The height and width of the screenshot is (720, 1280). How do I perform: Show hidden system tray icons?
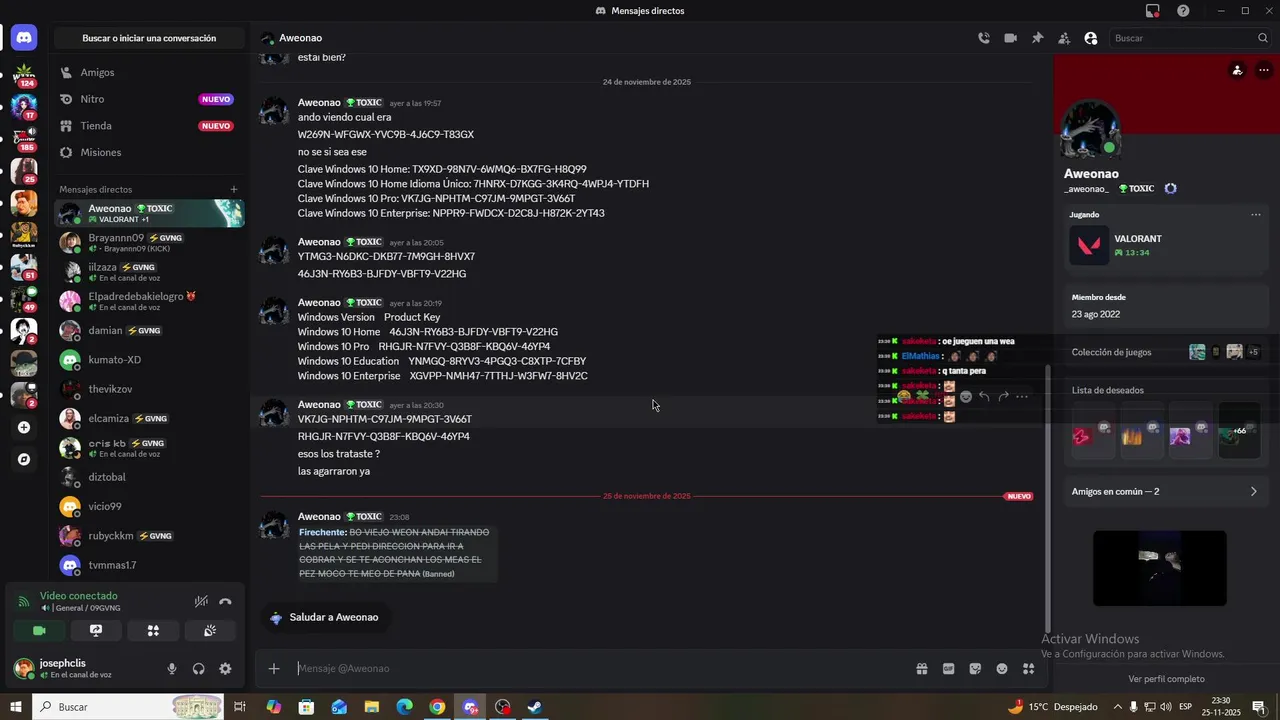(x=1118, y=707)
